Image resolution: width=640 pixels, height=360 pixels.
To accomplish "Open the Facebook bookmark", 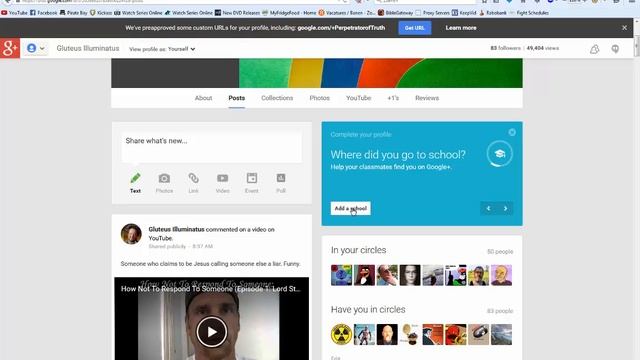I will click(44, 13).
